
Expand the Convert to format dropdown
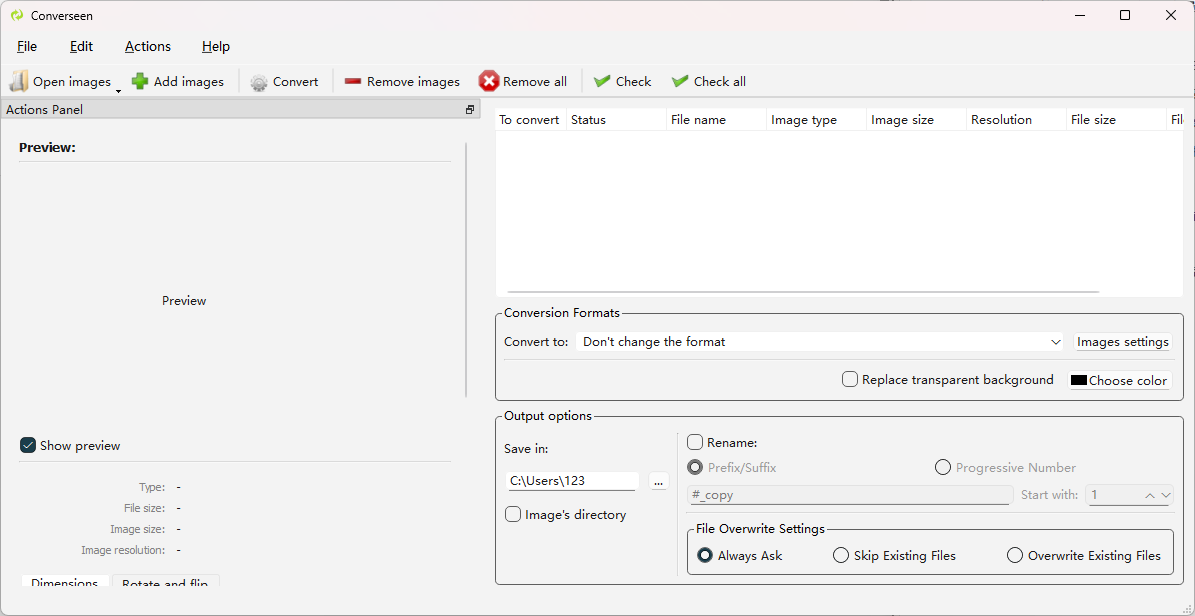[1056, 342]
